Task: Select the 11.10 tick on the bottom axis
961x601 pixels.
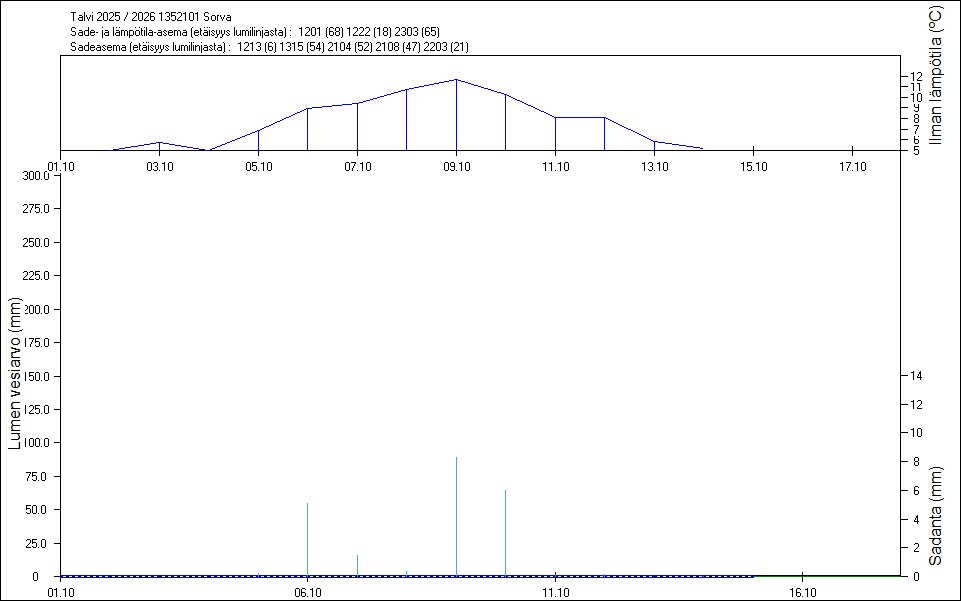Action: (x=555, y=592)
